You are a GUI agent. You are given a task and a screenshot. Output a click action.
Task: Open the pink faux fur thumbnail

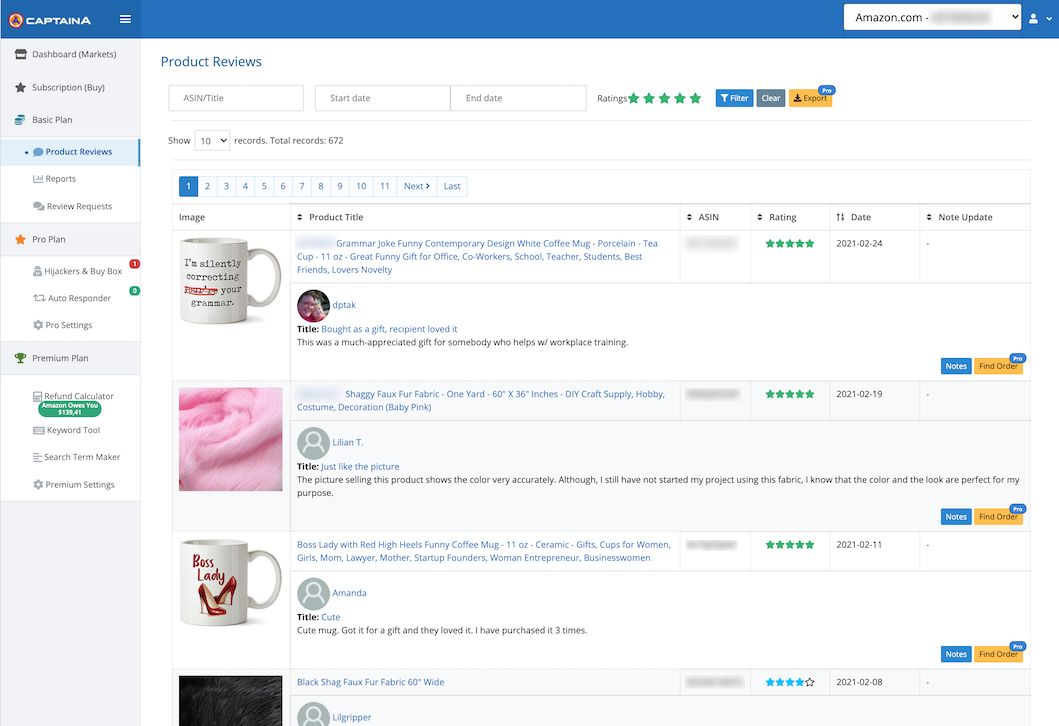coord(230,439)
